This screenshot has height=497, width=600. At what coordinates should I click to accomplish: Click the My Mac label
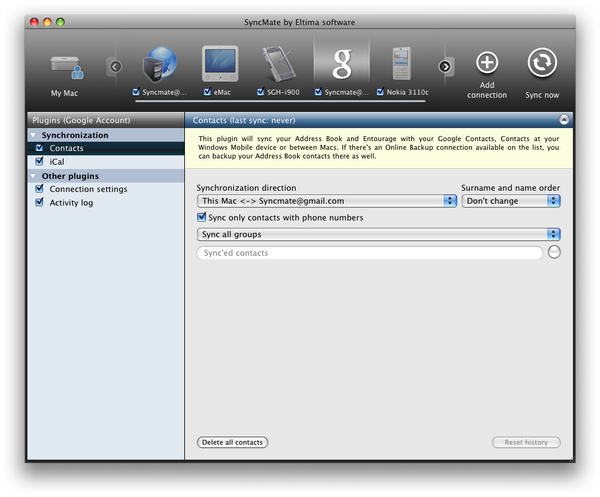(64, 93)
